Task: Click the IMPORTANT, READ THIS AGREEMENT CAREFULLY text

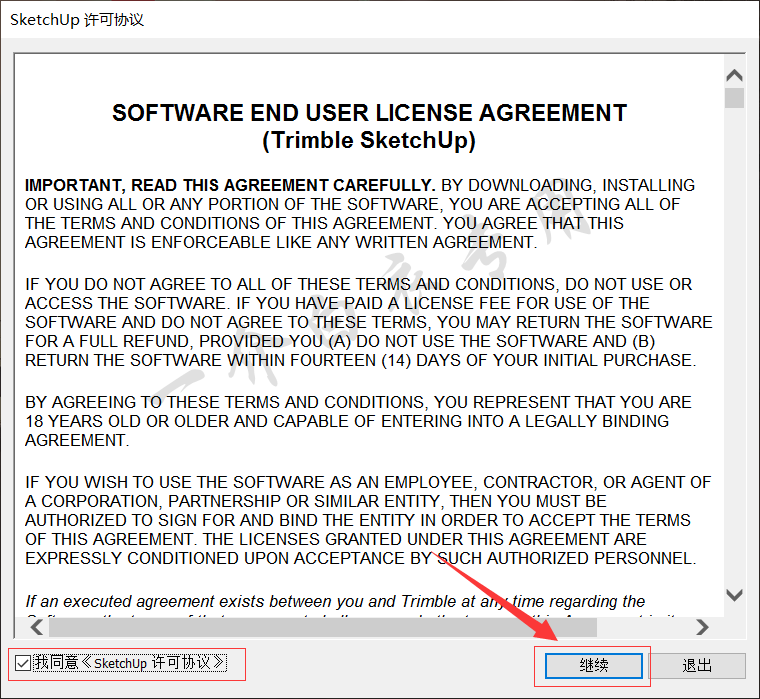Action: click(230, 185)
